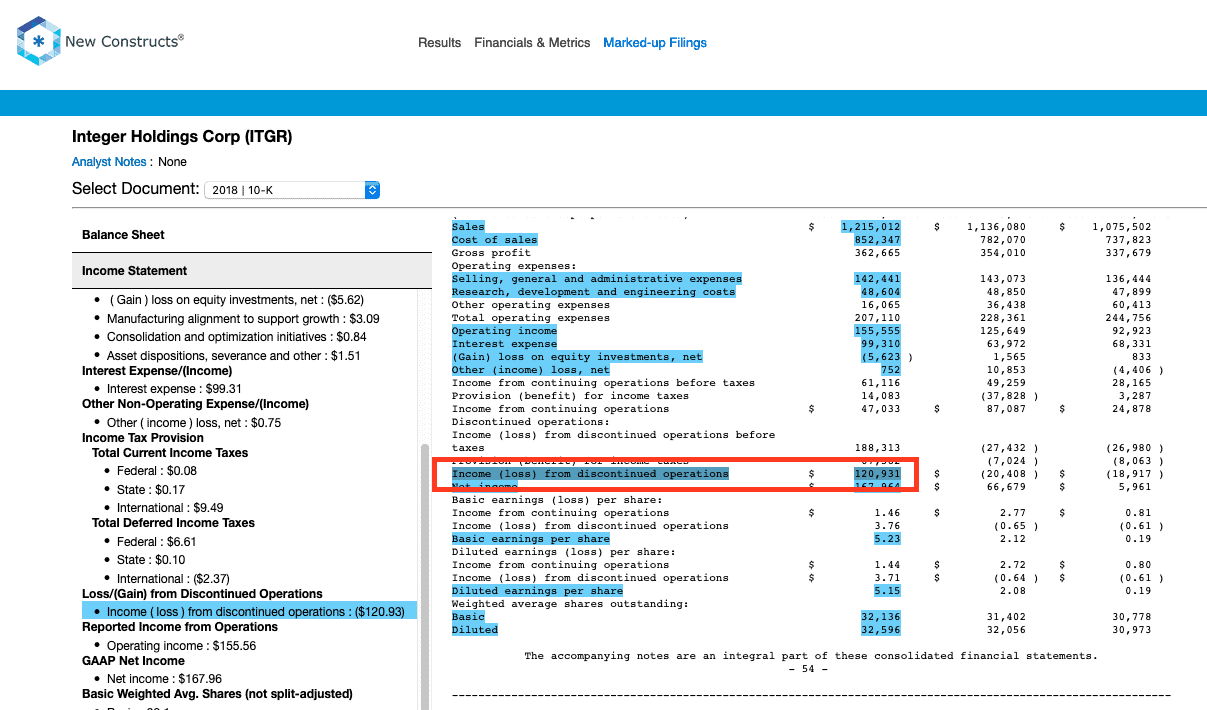Click the highlighted value (5,623
Image resolution: width=1207 pixels, height=710 pixels.
coord(880,357)
